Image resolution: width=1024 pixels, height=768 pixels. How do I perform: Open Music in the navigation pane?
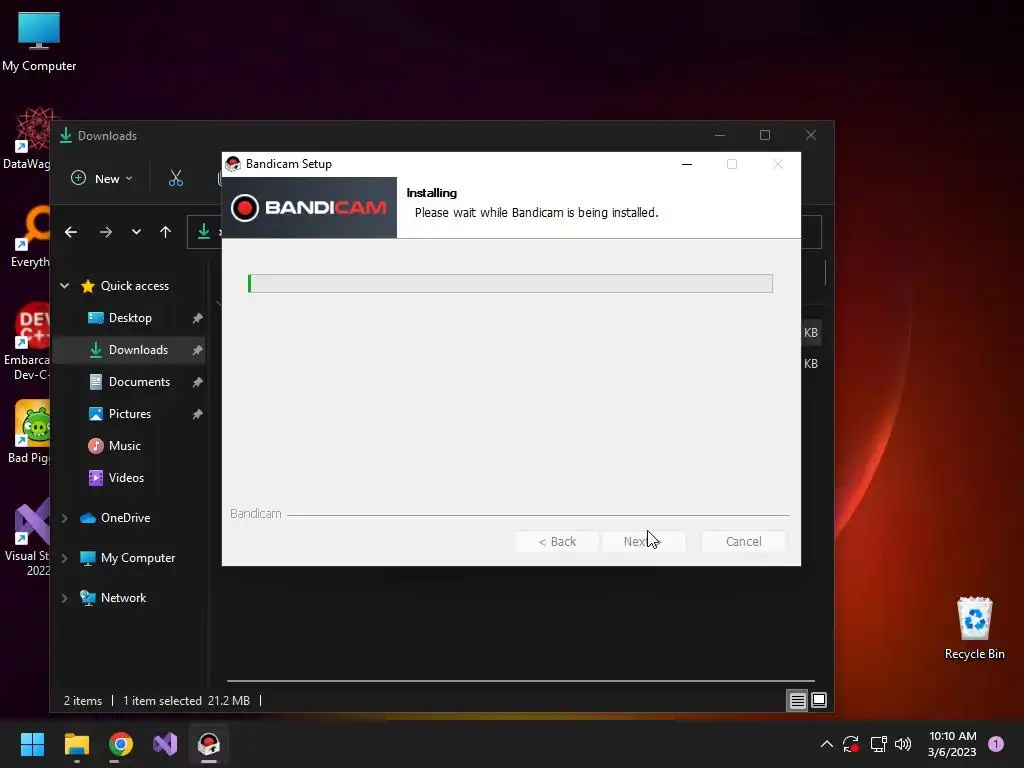click(x=124, y=446)
